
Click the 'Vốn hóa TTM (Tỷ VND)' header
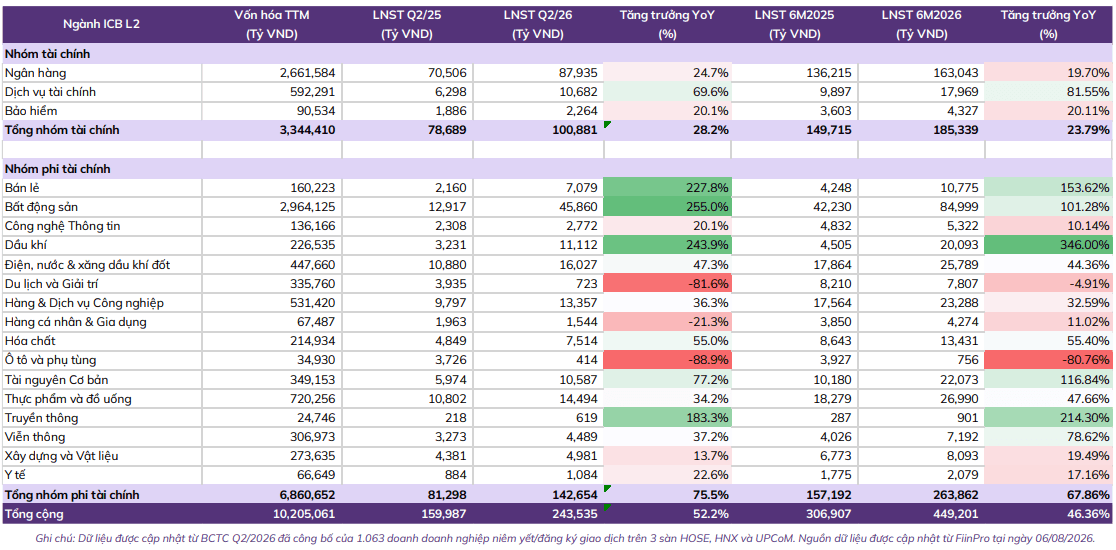click(271, 23)
